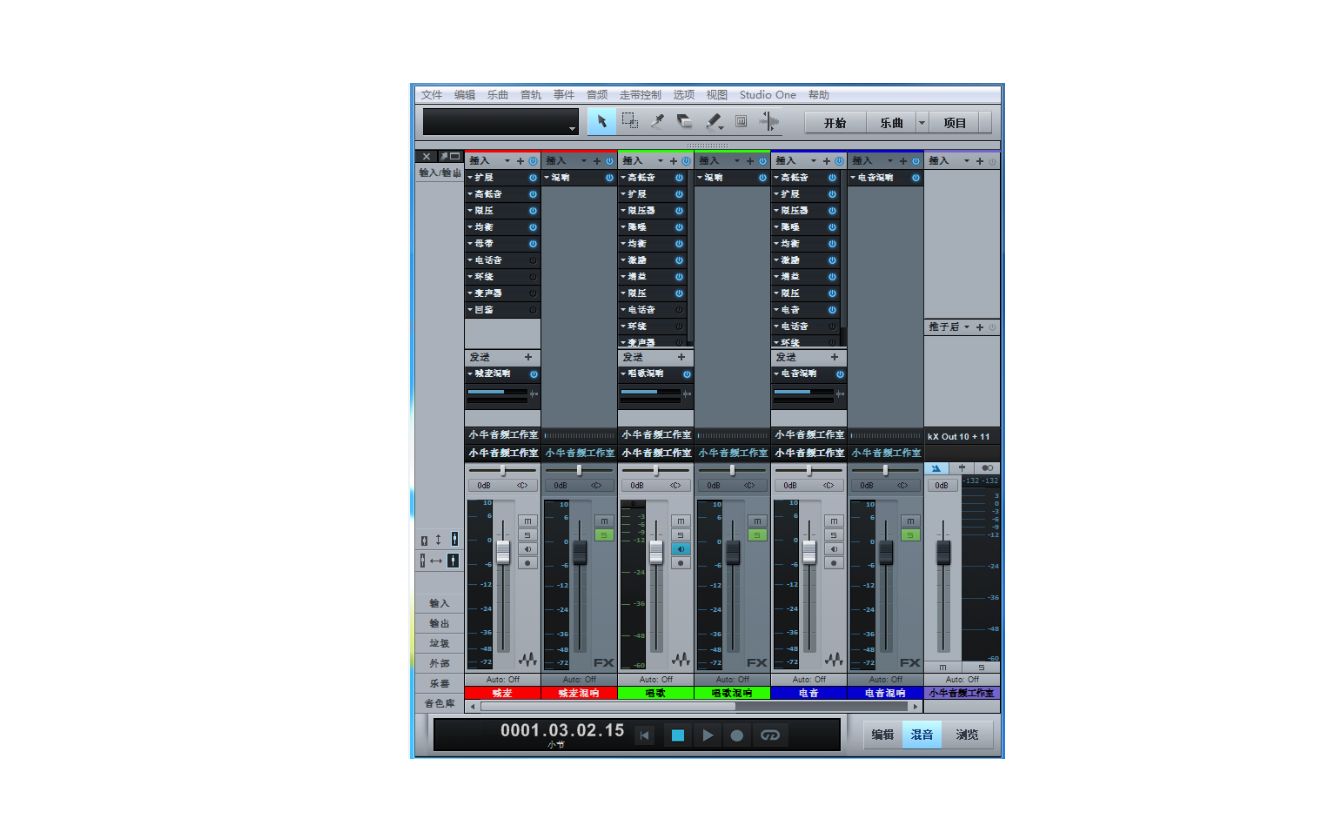
Task: Click the 音色库 button on the left
Action: tap(440, 703)
